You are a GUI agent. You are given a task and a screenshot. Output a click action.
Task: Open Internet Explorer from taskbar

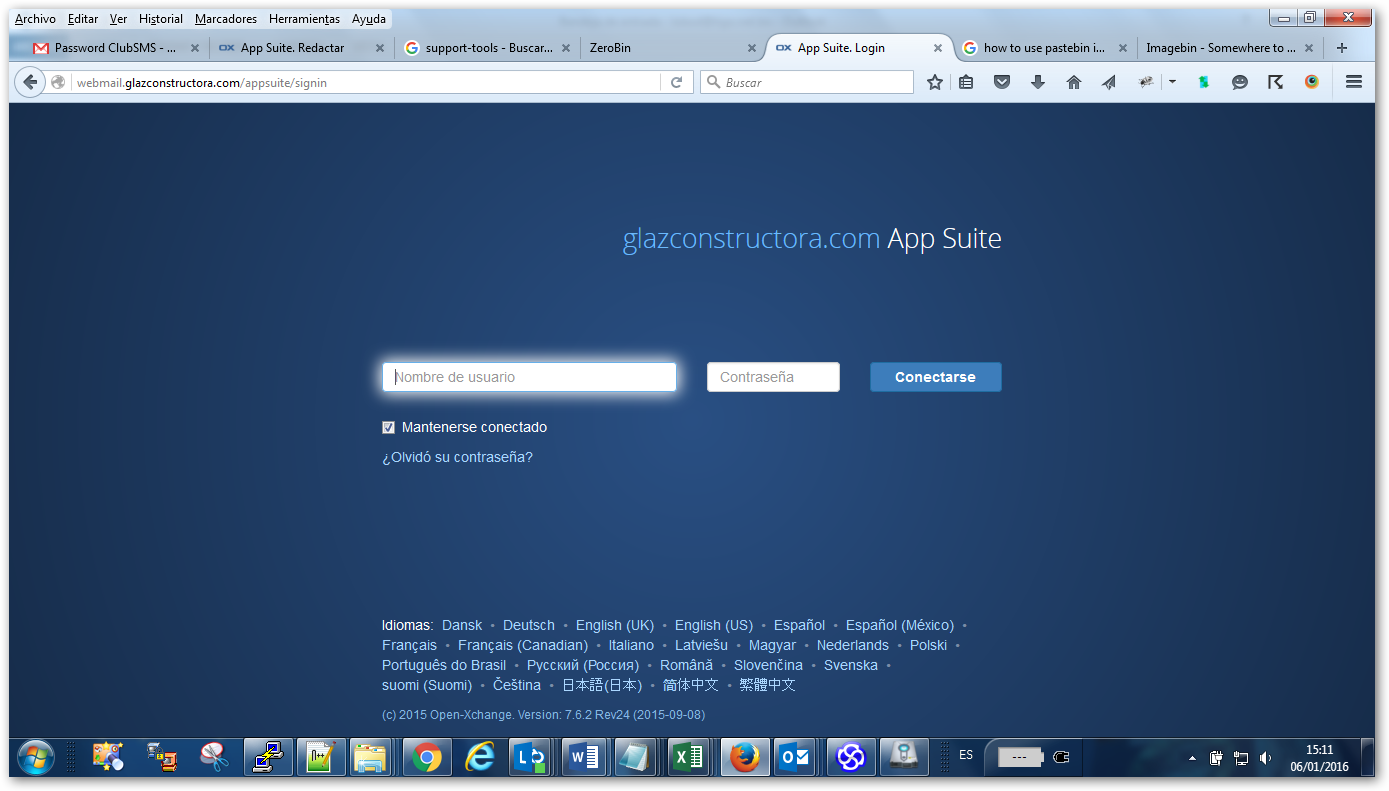point(481,758)
